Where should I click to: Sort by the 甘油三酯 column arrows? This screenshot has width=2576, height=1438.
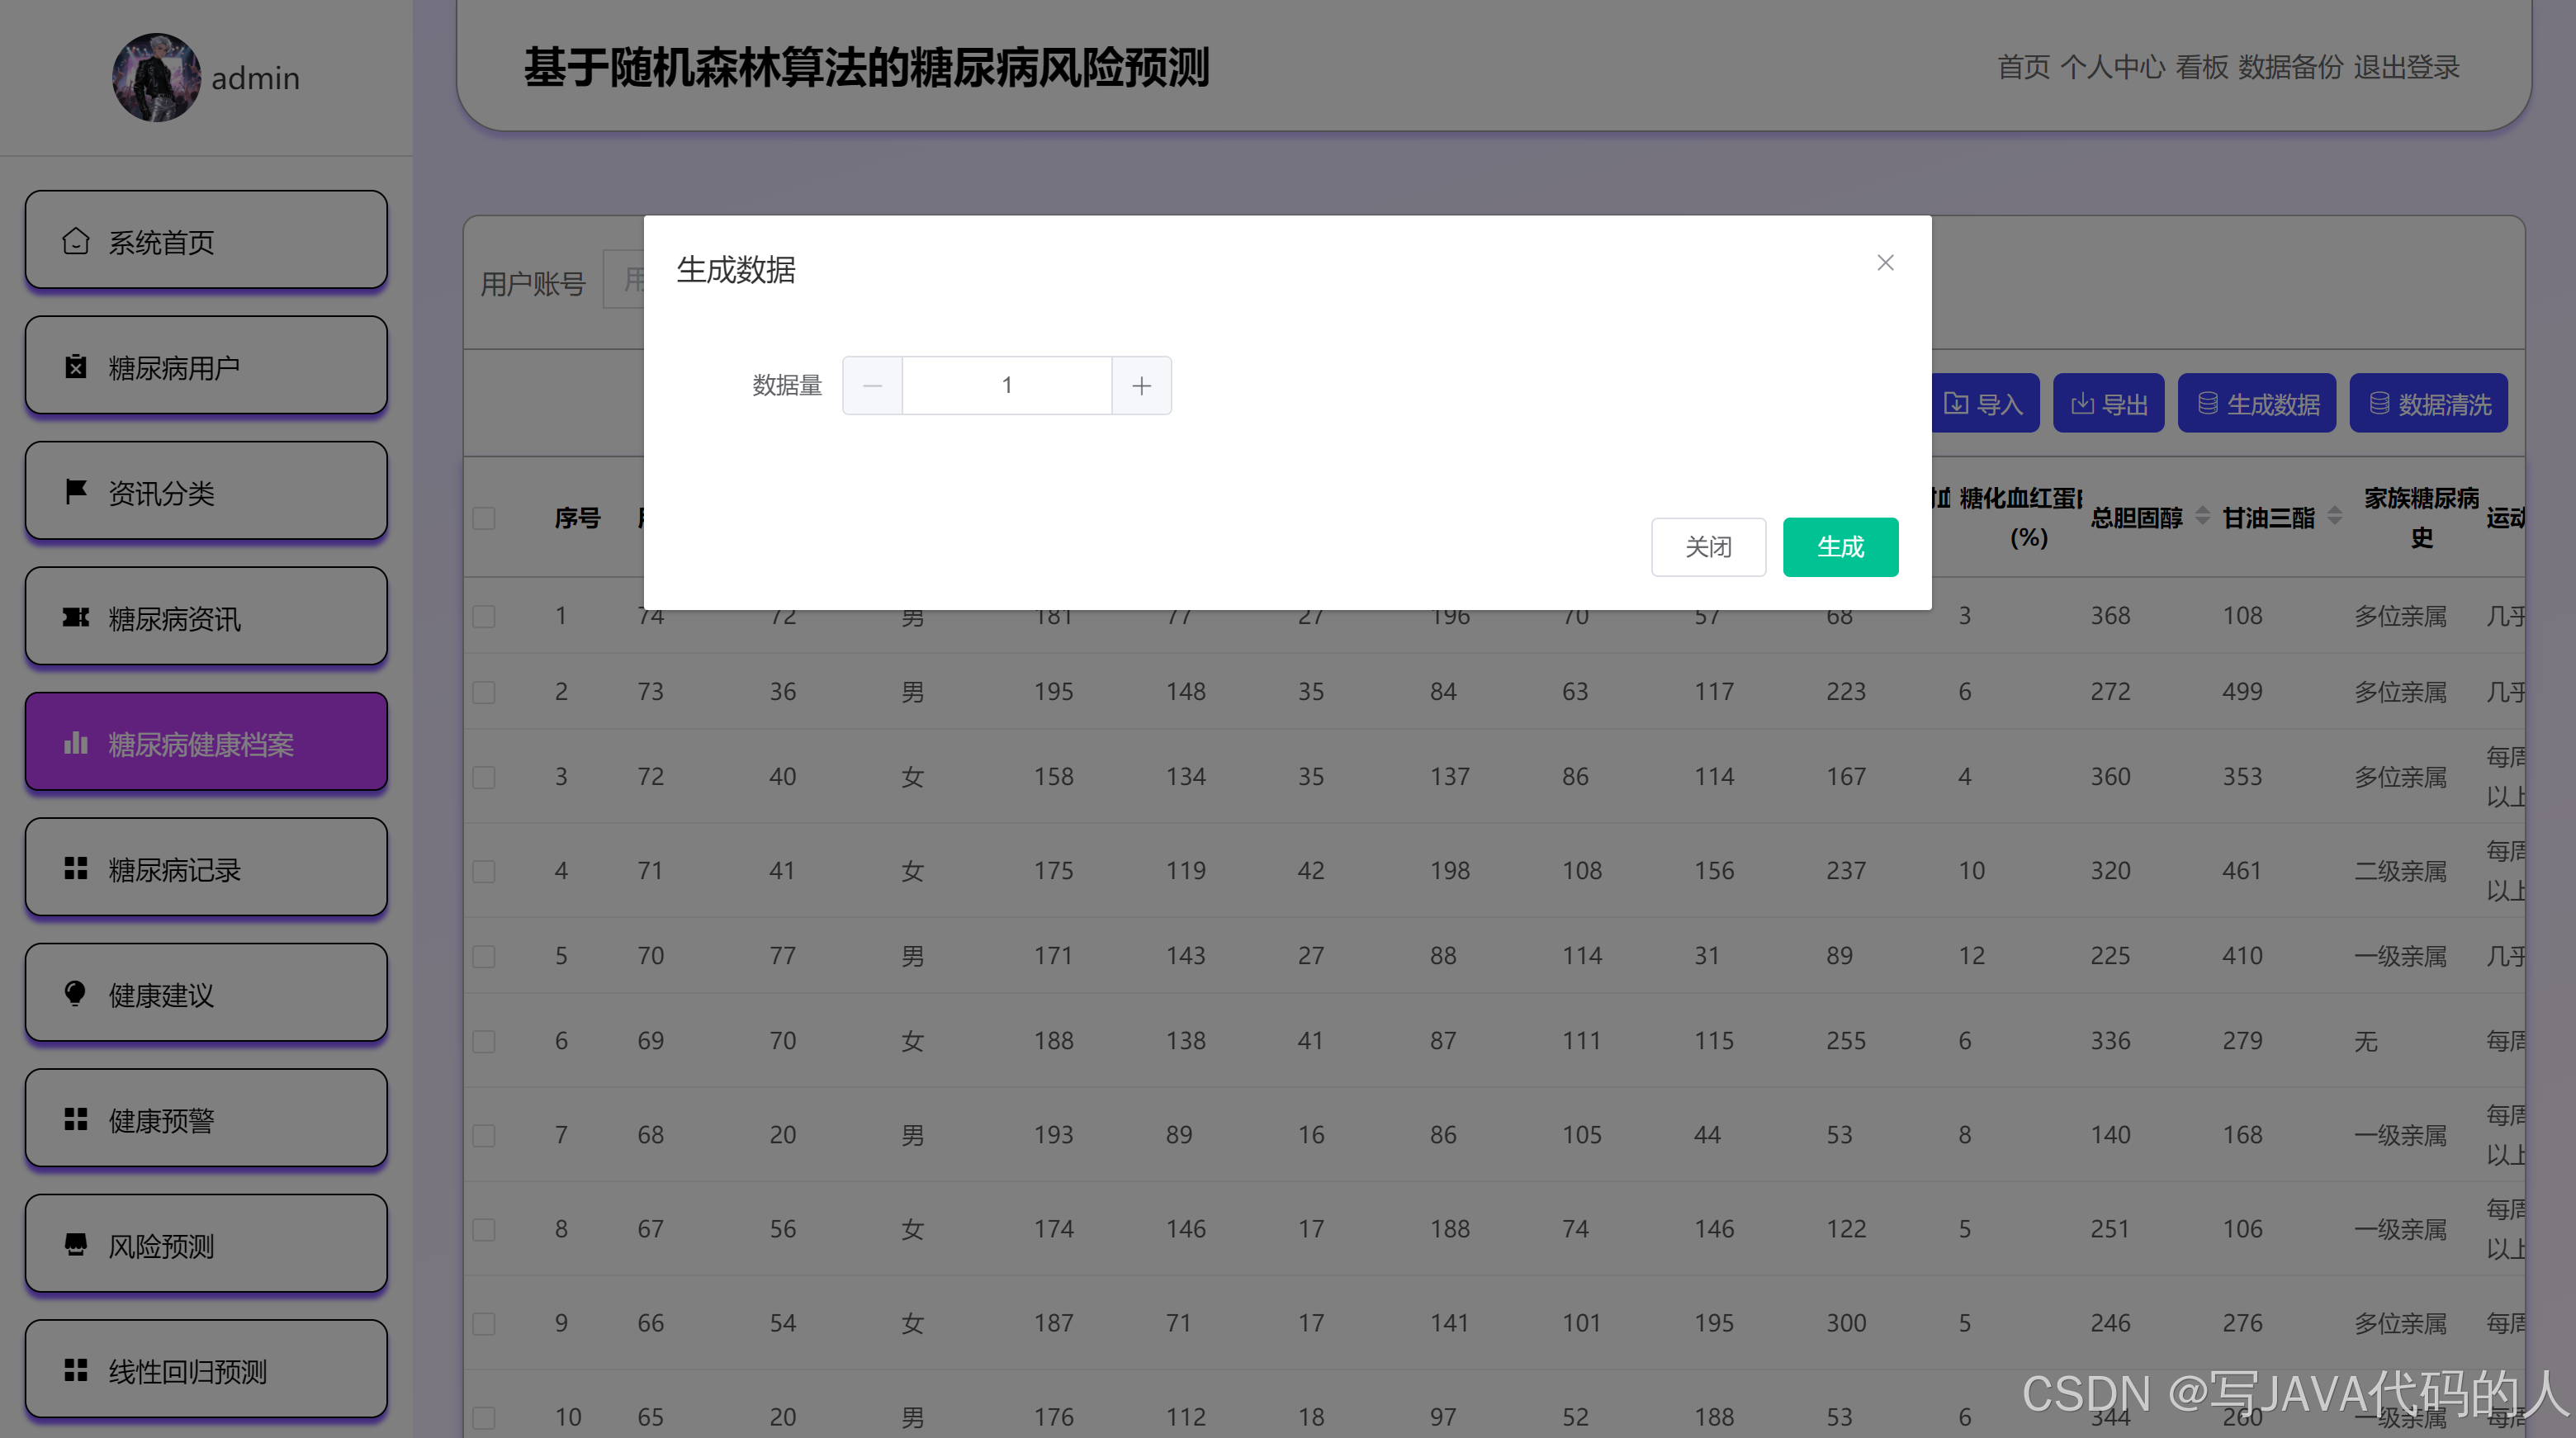(2335, 516)
